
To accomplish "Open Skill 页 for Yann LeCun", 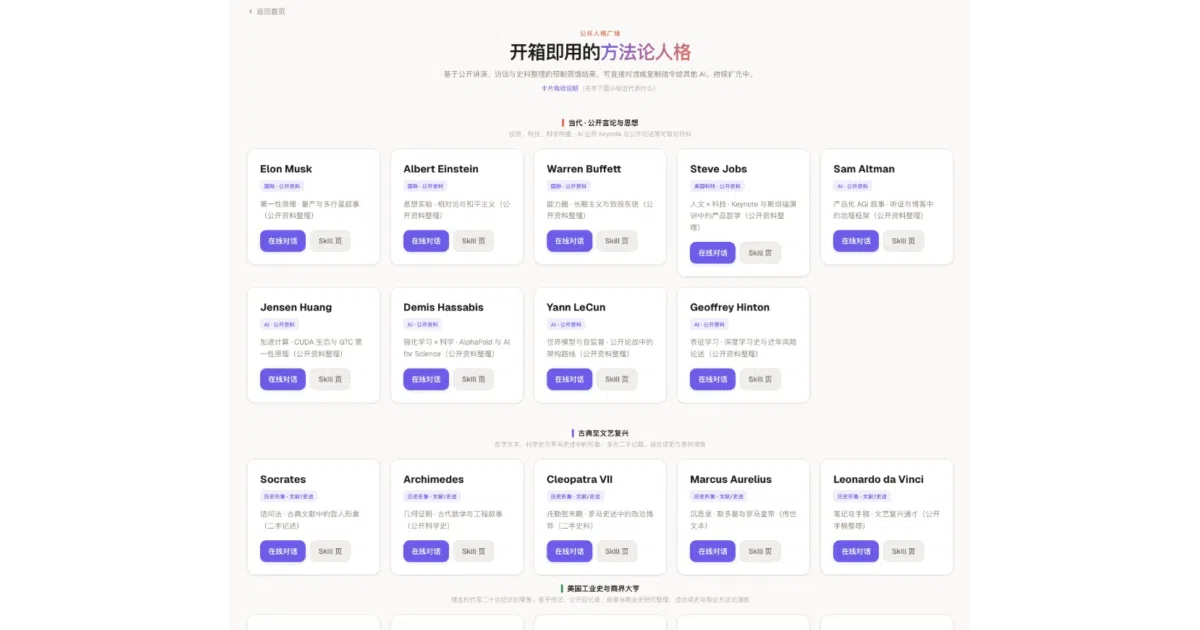I will tap(617, 379).
